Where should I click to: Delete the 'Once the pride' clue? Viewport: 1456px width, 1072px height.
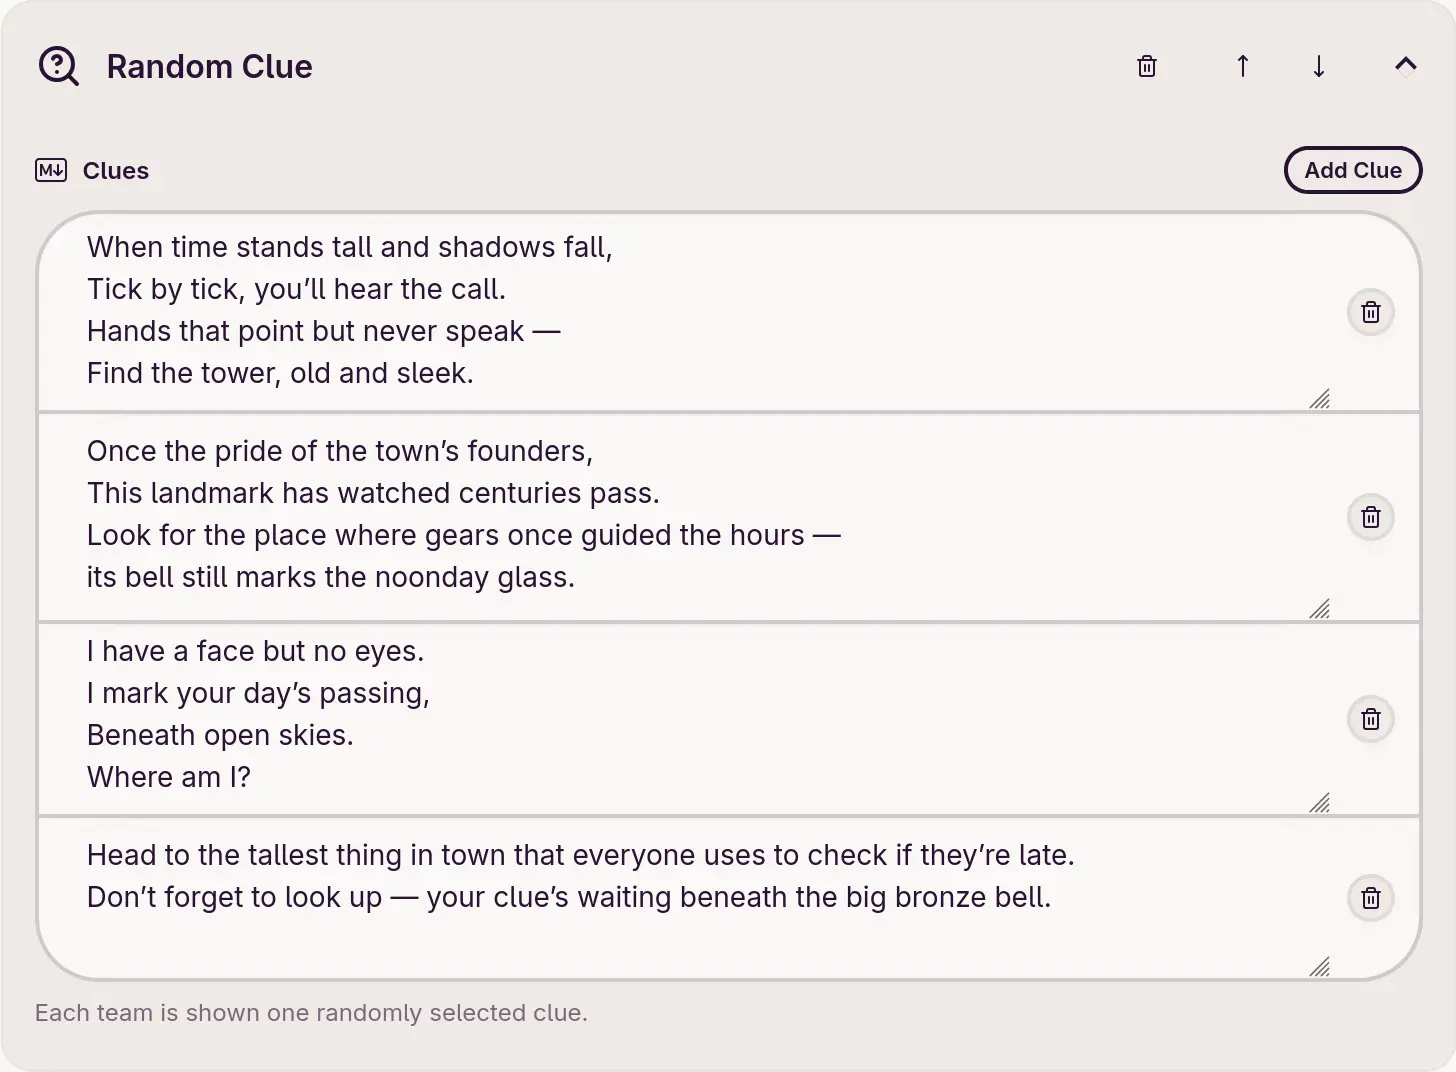pos(1370,517)
